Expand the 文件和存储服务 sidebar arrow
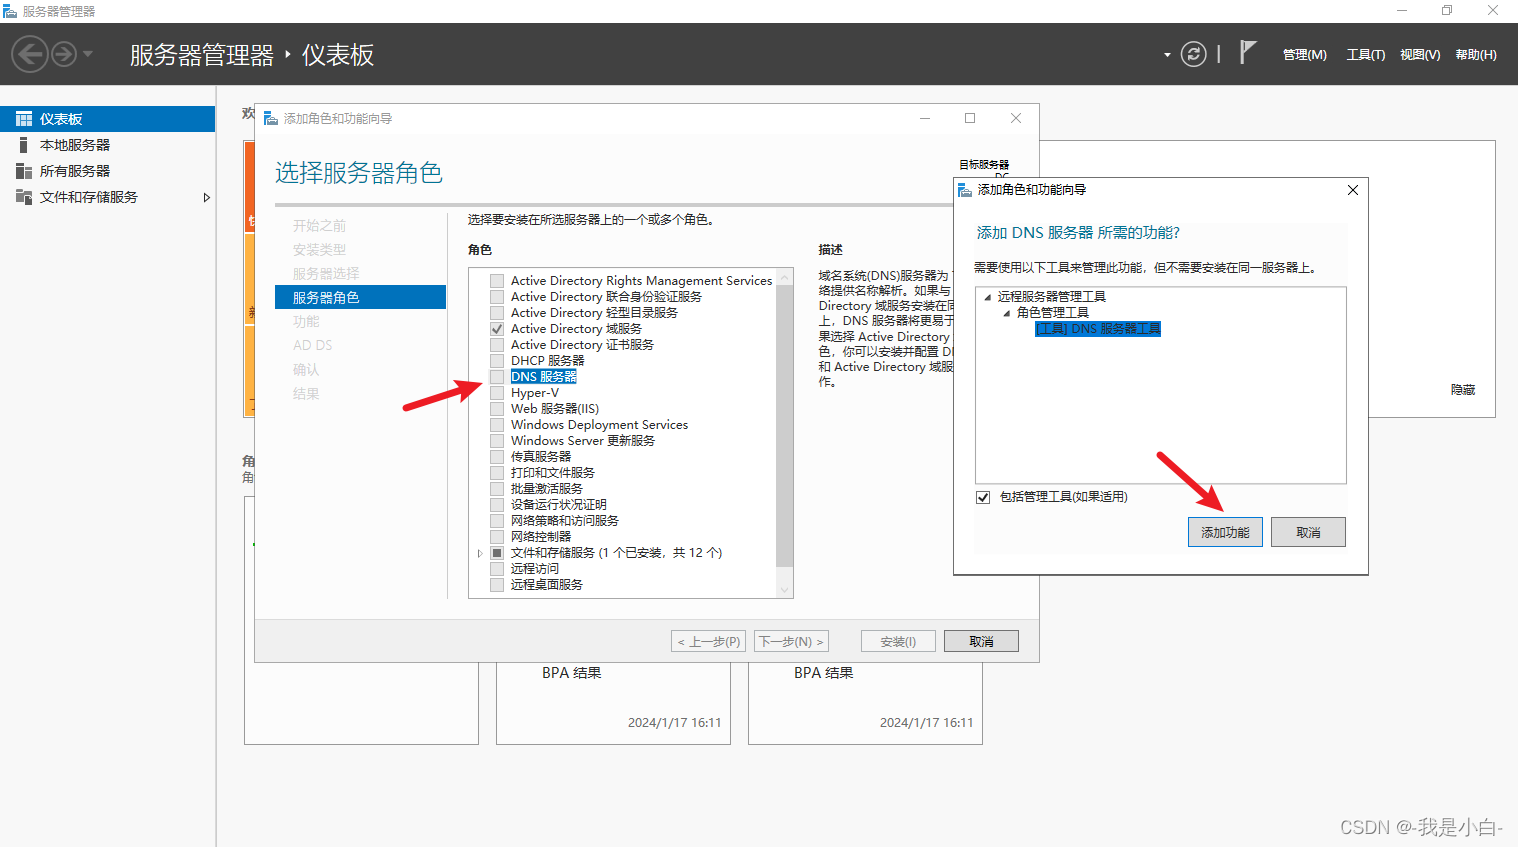Image resolution: width=1518 pixels, height=847 pixels. [206, 197]
